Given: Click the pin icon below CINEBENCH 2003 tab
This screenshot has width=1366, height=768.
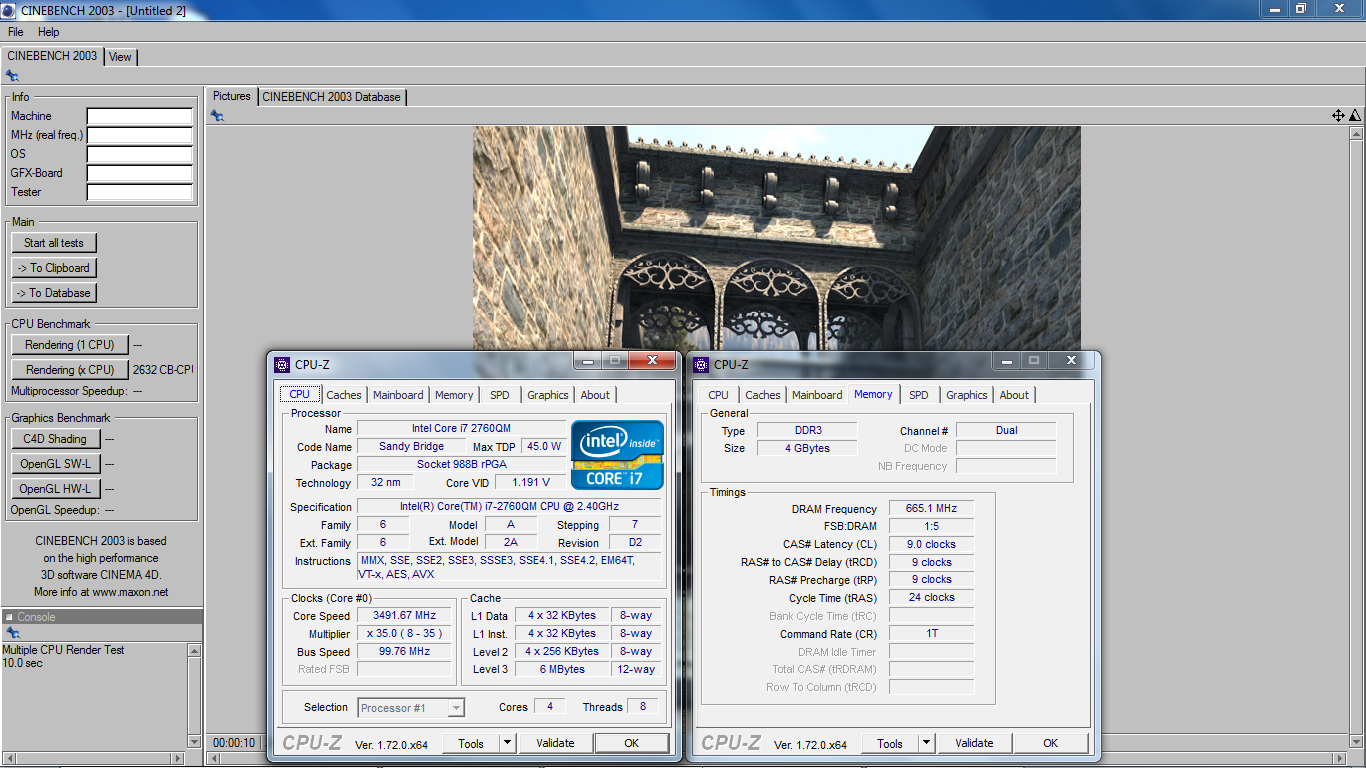Looking at the screenshot, I should coord(12,76).
